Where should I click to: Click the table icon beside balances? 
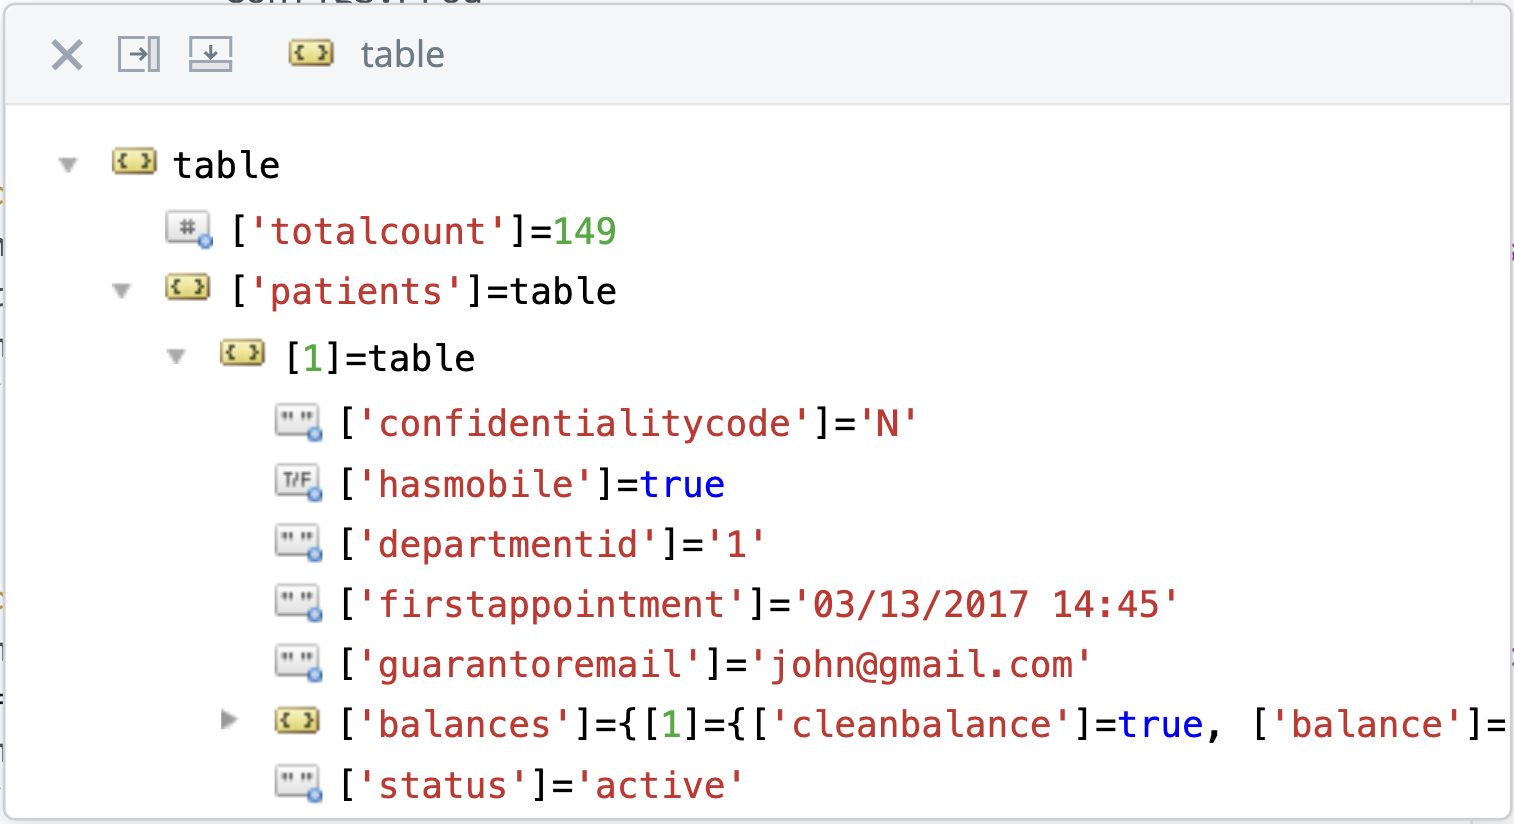point(298,721)
